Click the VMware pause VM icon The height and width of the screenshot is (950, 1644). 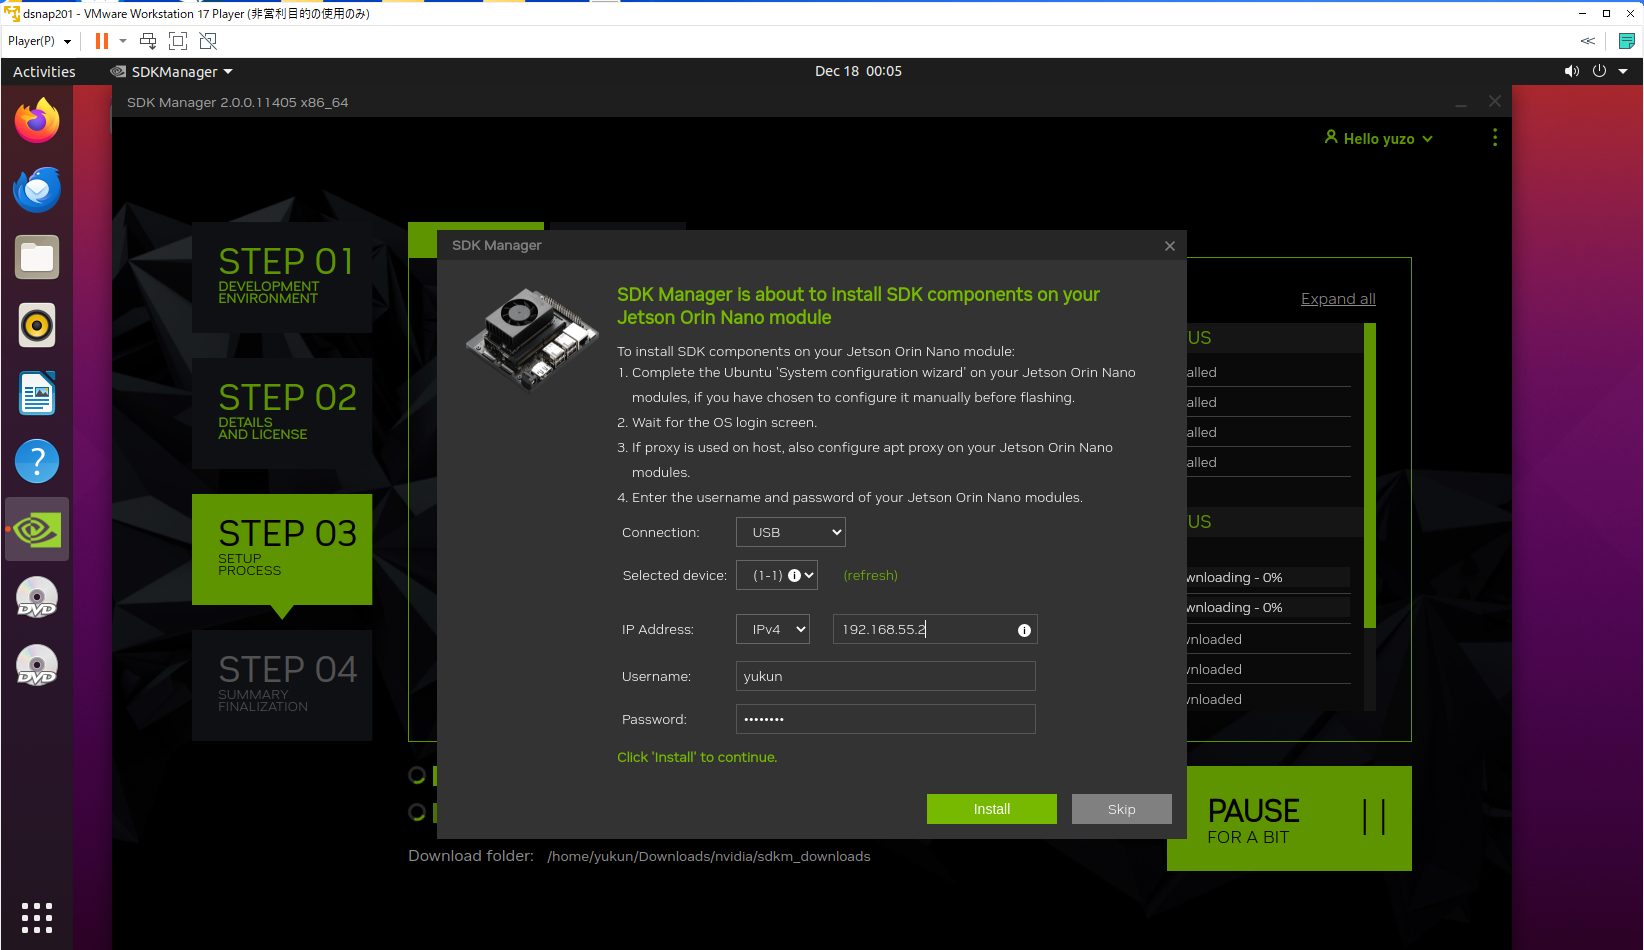[101, 41]
